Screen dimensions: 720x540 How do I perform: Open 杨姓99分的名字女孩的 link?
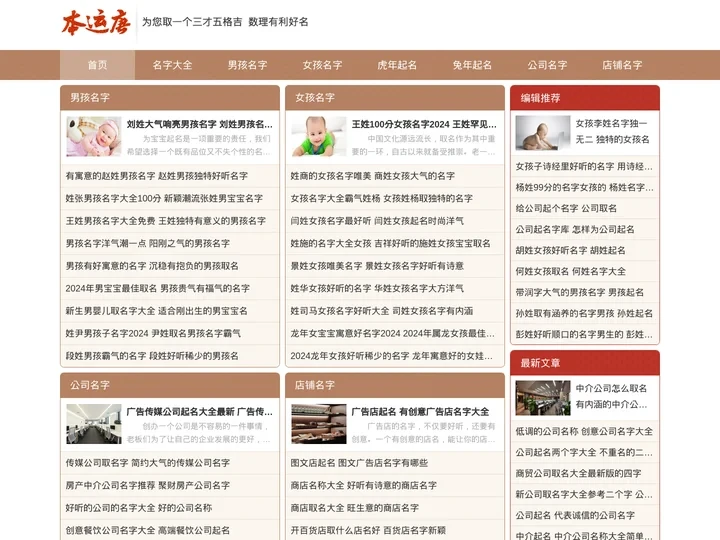(585, 187)
